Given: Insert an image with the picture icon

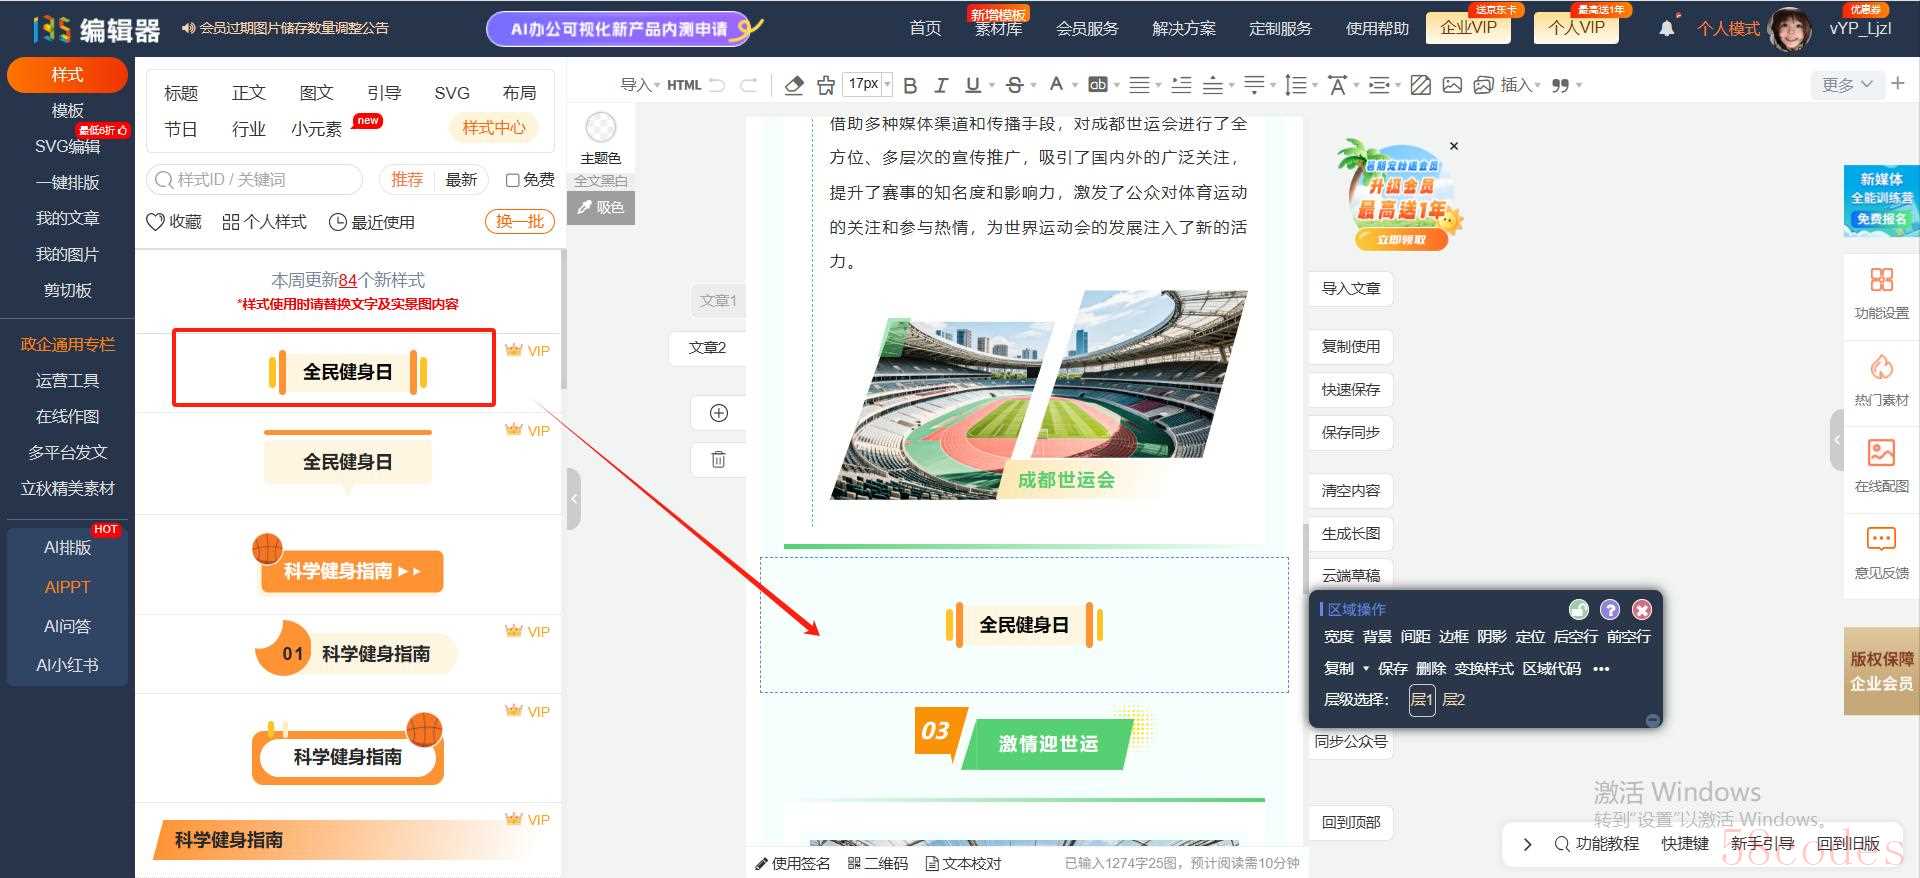Looking at the screenshot, I should pyautogui.click(x=1452, y=85).
